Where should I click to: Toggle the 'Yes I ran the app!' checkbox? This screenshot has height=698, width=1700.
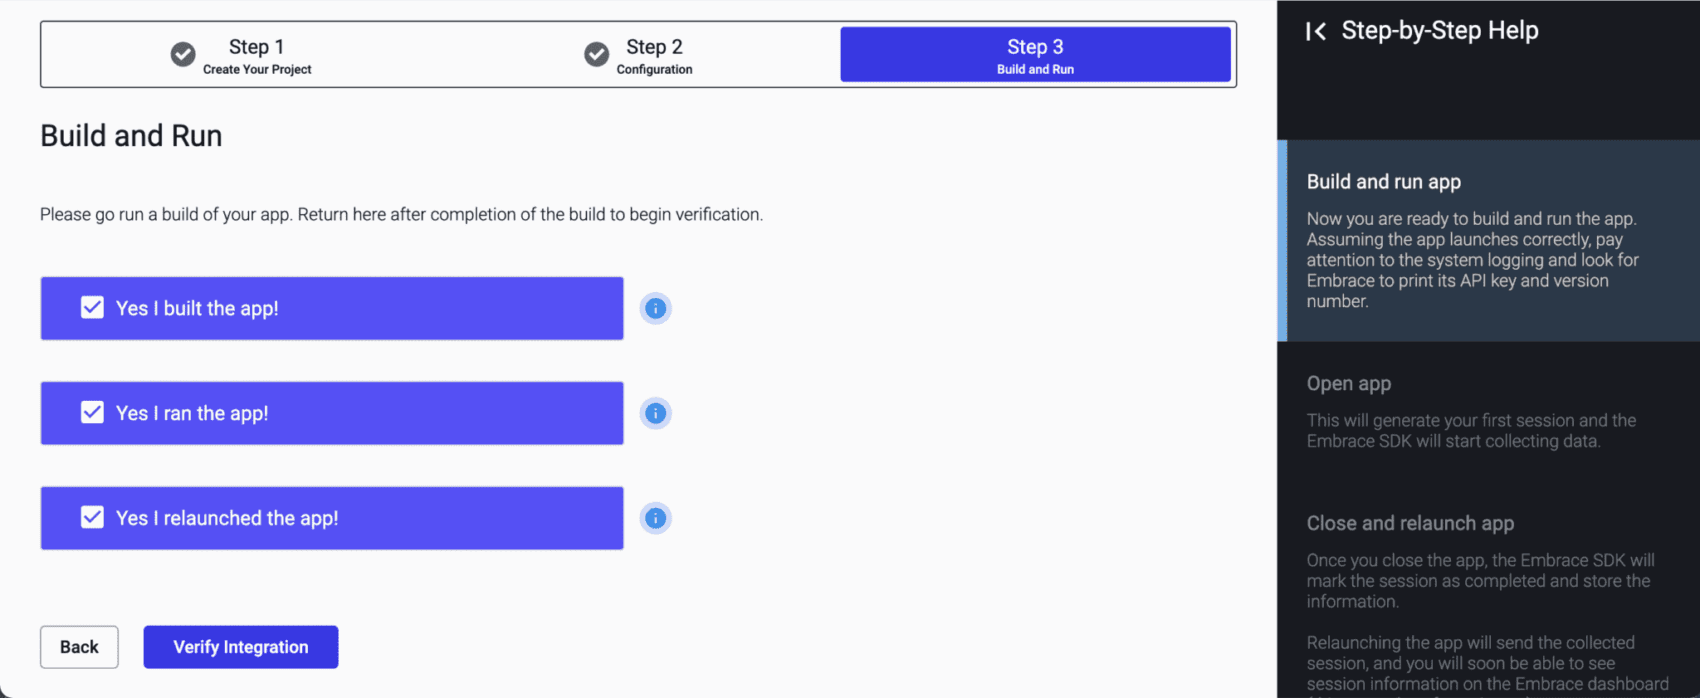click(x=92, y=412)
